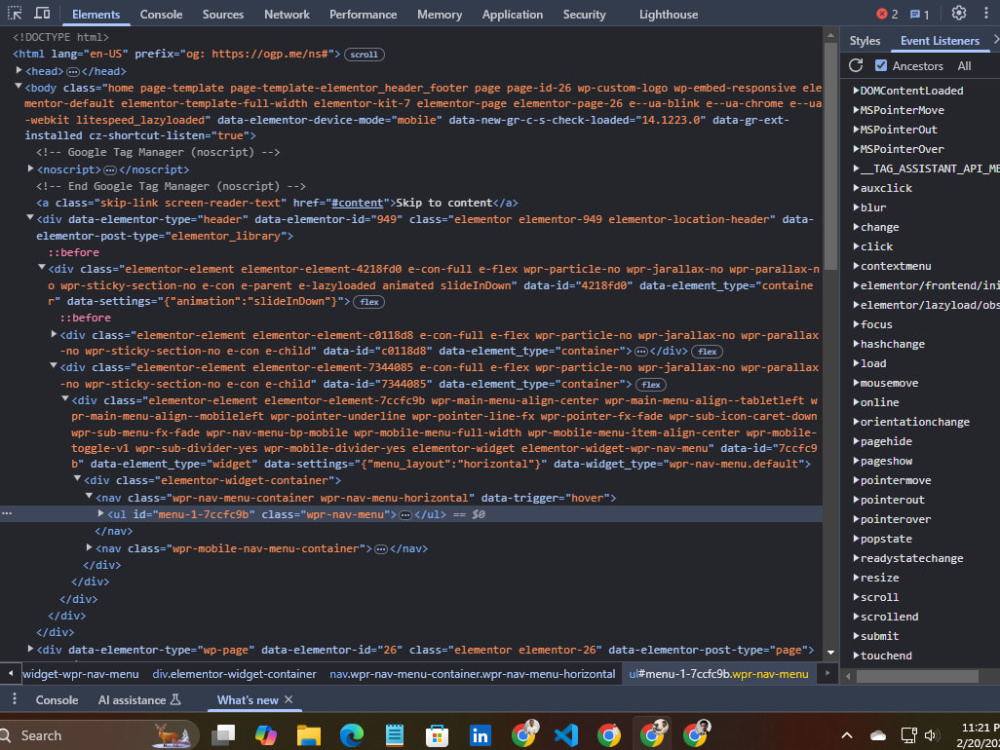Show more sidebar tabs chevron
Viewport: 1000px width, 750px height.
[996, 40]
